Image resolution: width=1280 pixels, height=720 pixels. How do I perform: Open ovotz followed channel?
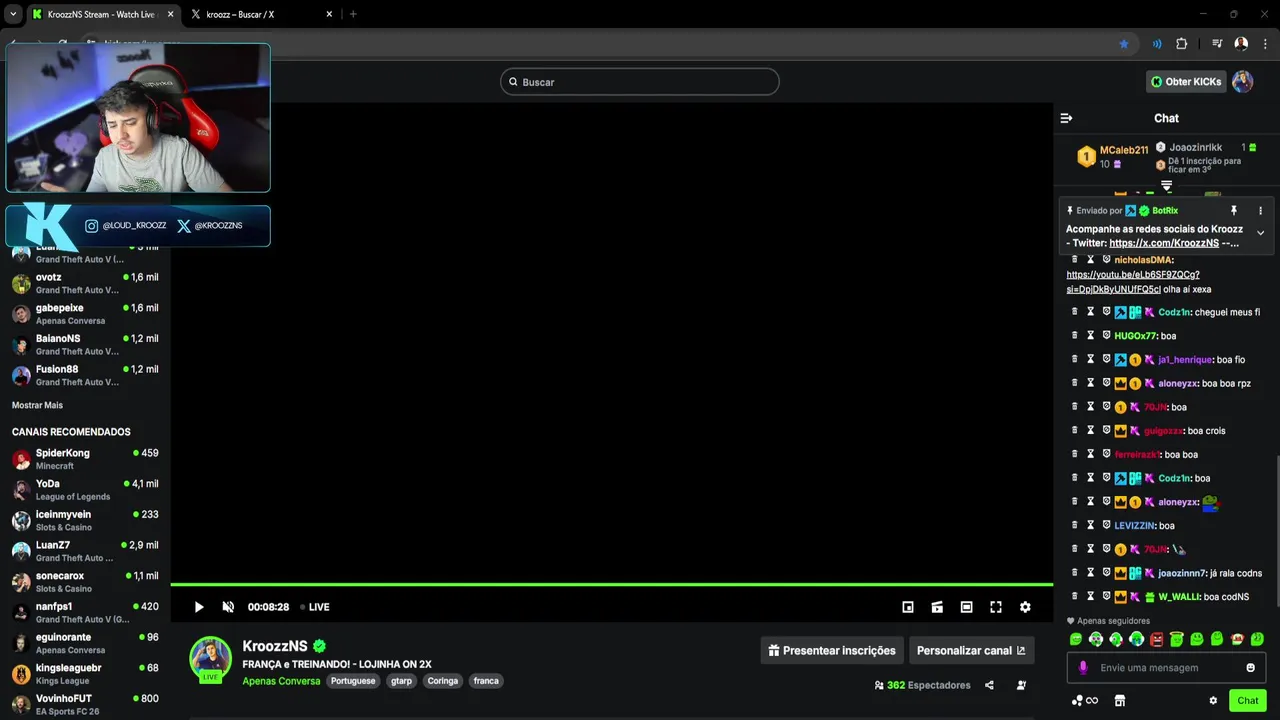click(85, 283)
